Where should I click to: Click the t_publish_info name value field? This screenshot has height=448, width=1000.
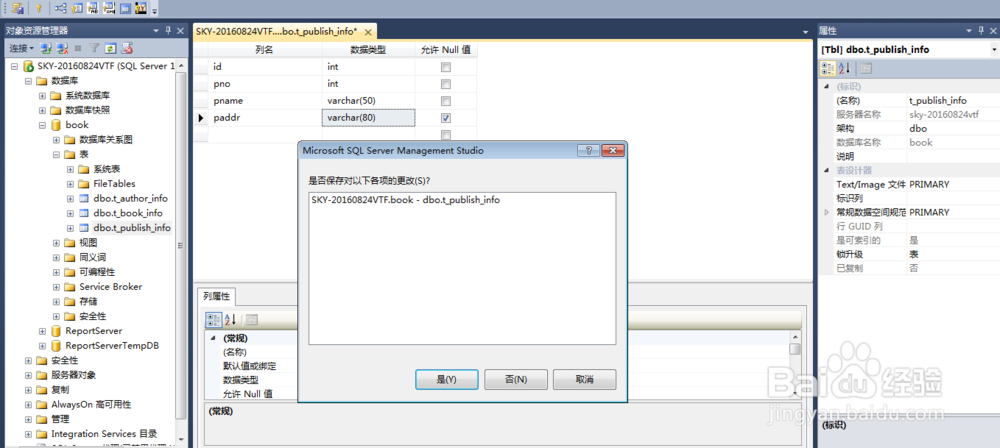952,101
